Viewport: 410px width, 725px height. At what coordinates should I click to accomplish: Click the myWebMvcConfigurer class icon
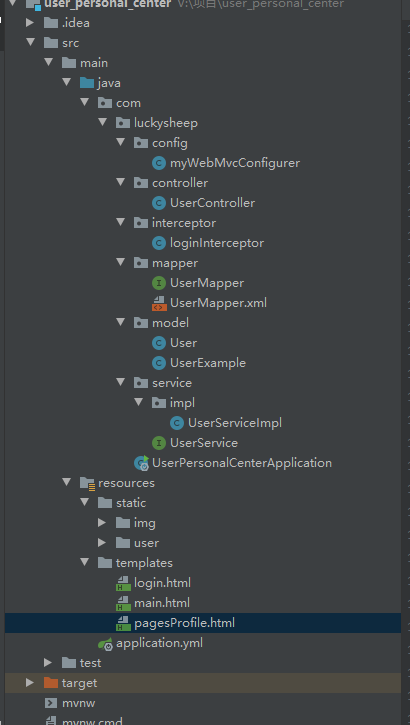point(159,163)
